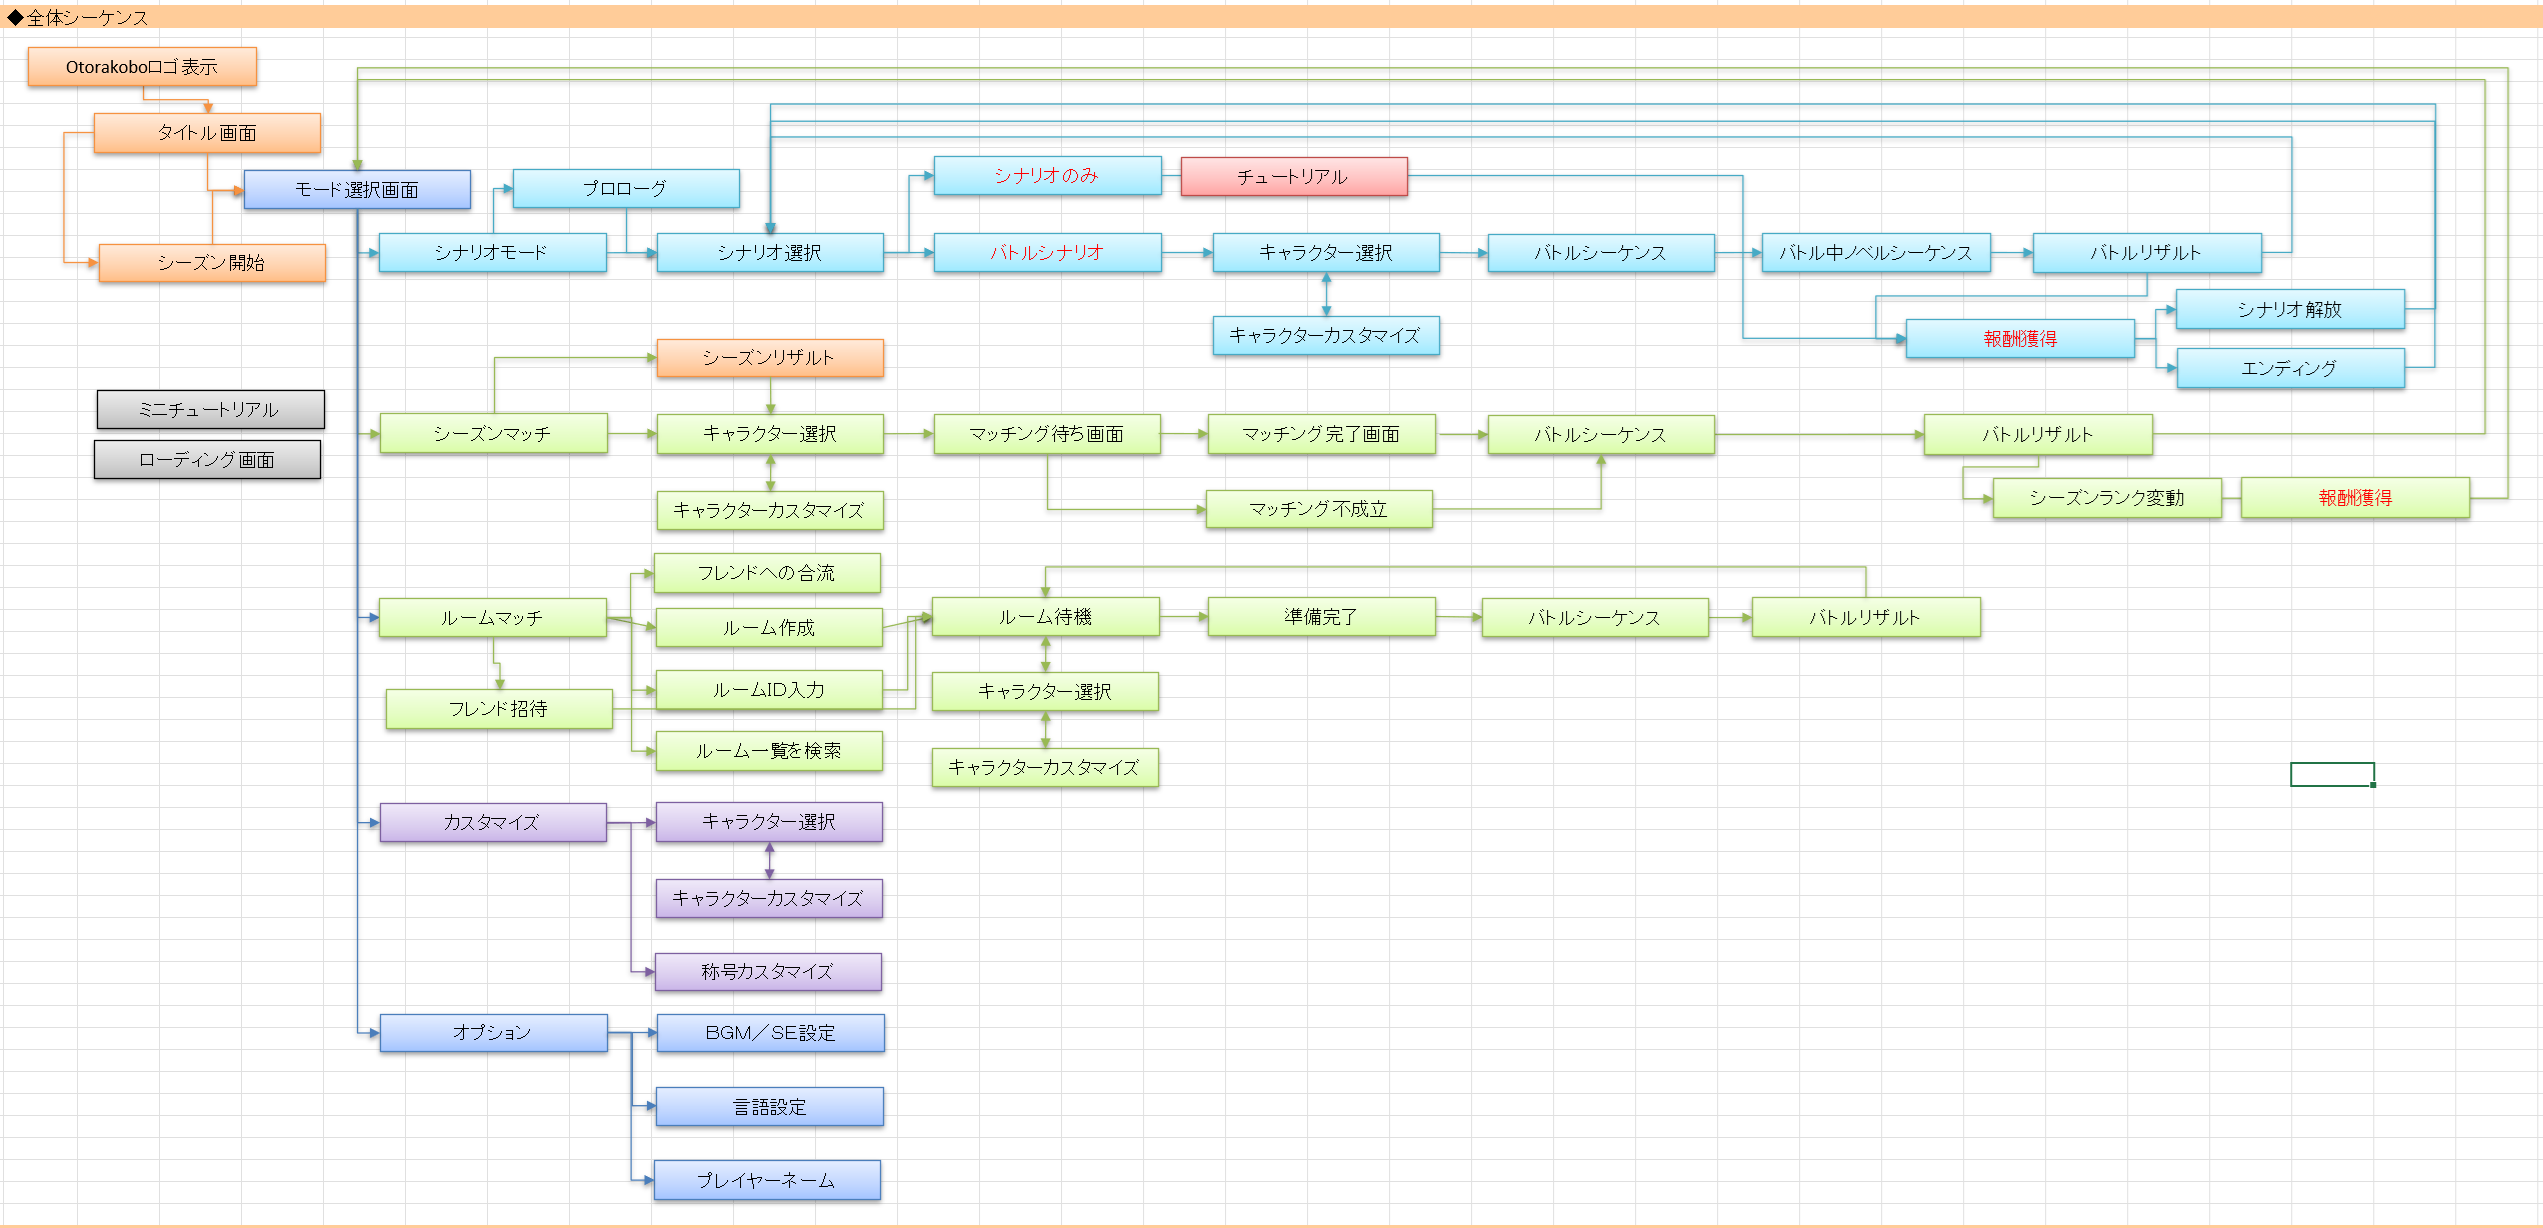2543x1228 pixels.
Task: Select the ルーム待機 box
Action: tap(1046, 617)
